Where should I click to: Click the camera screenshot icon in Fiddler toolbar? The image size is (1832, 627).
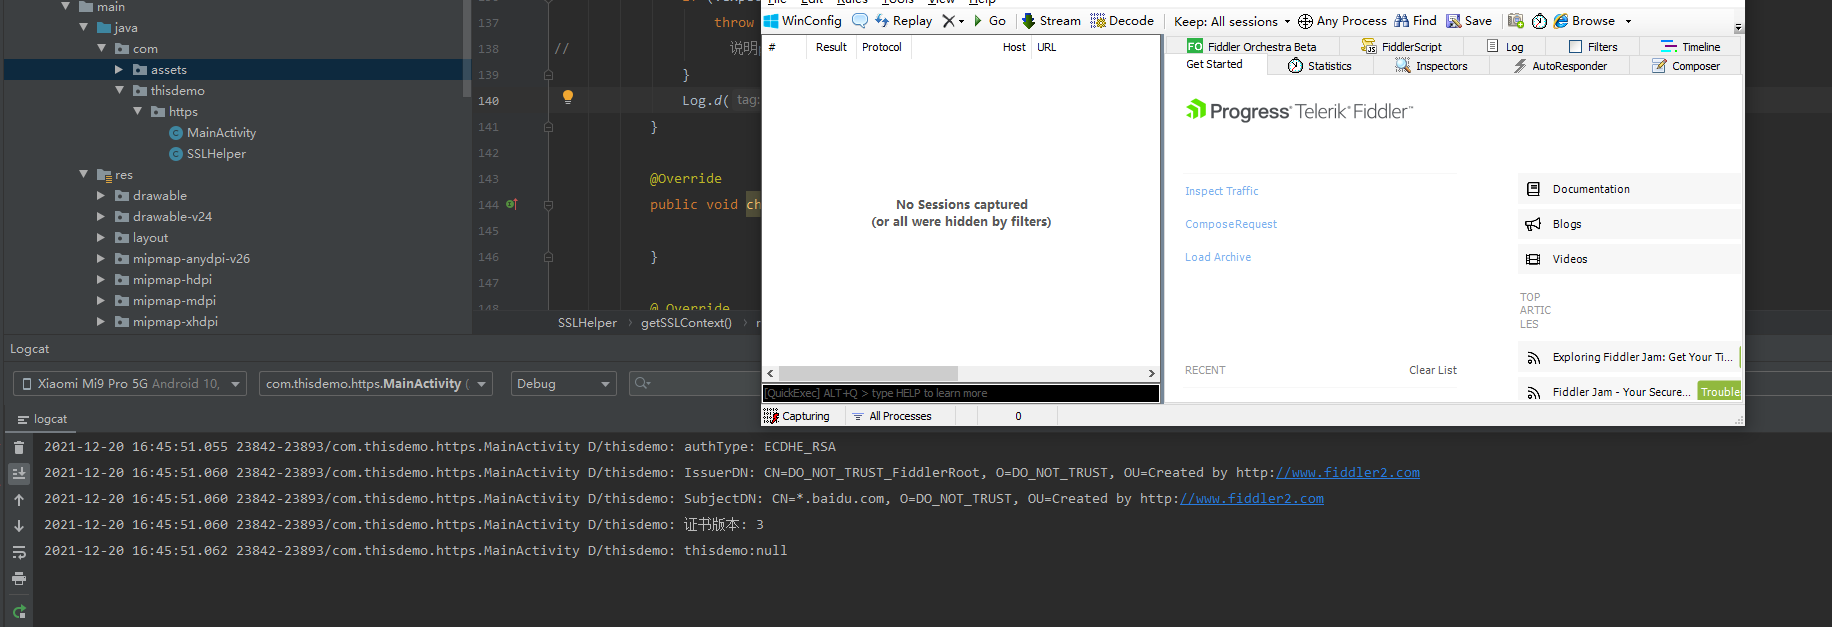tap(1516, 20)
